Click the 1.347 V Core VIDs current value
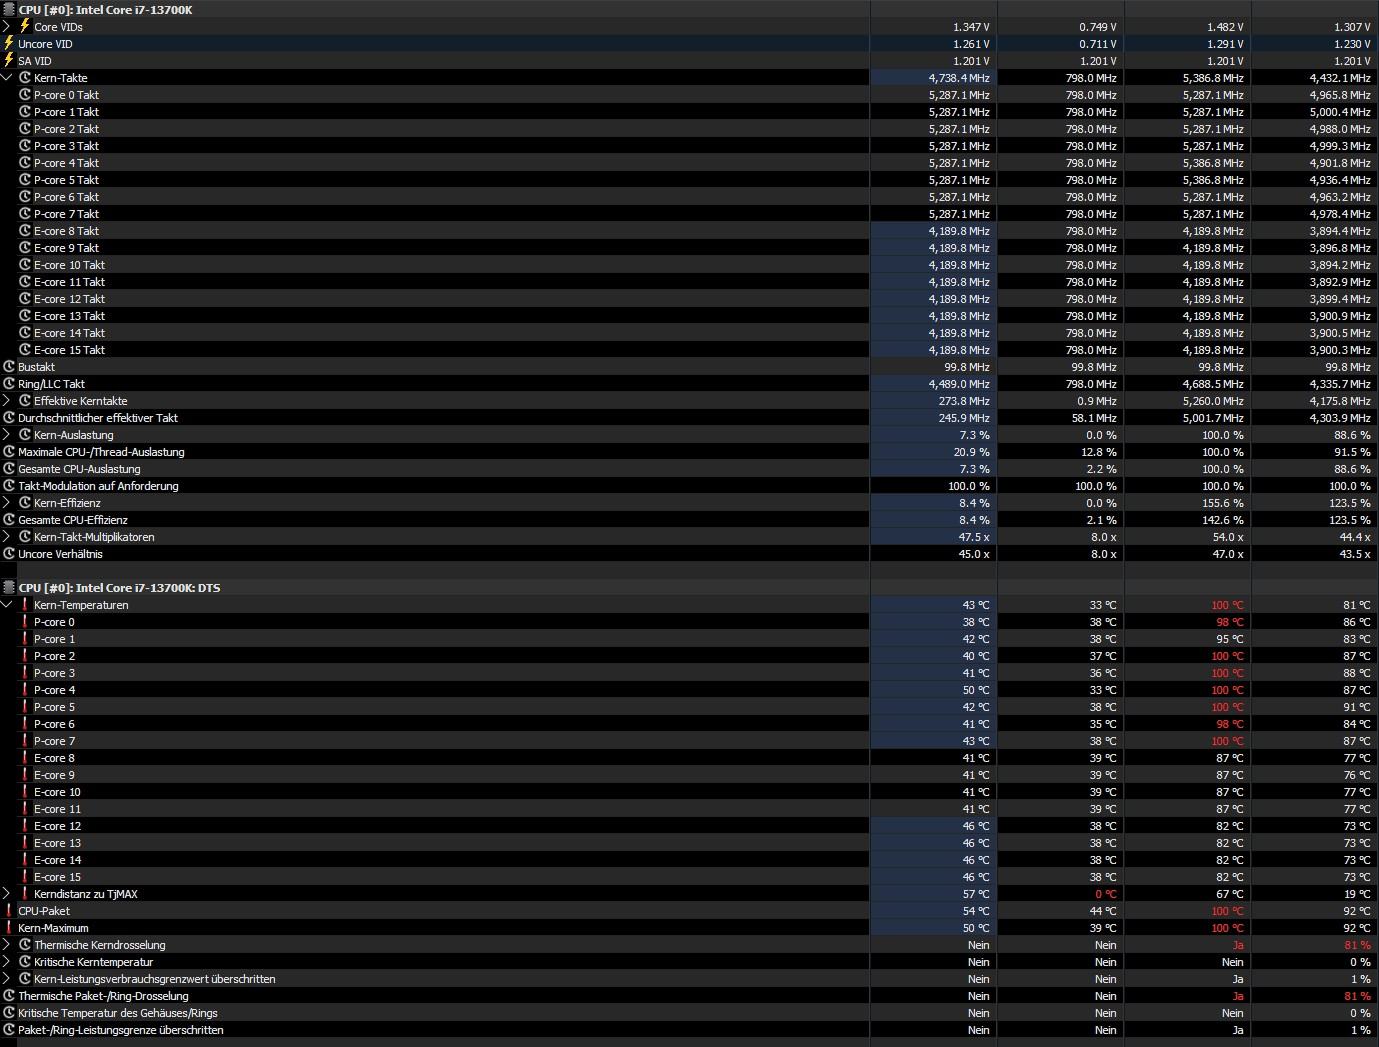Viewport: 1379px width, 1047px height. (x=971, y=27)
